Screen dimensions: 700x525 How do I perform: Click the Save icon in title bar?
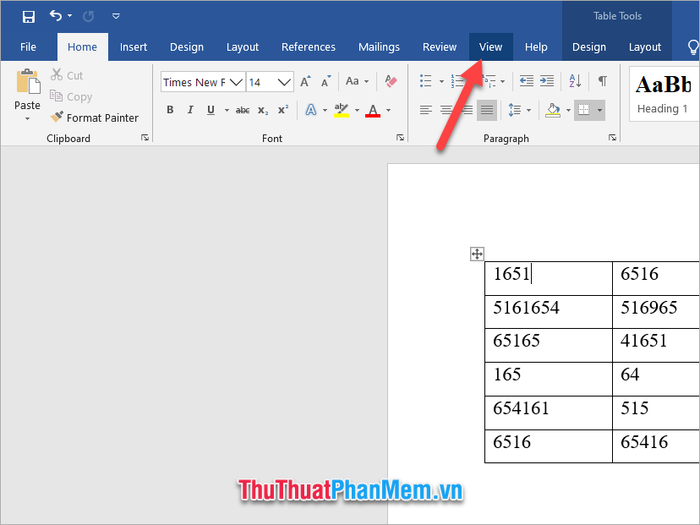pos(28,16)
